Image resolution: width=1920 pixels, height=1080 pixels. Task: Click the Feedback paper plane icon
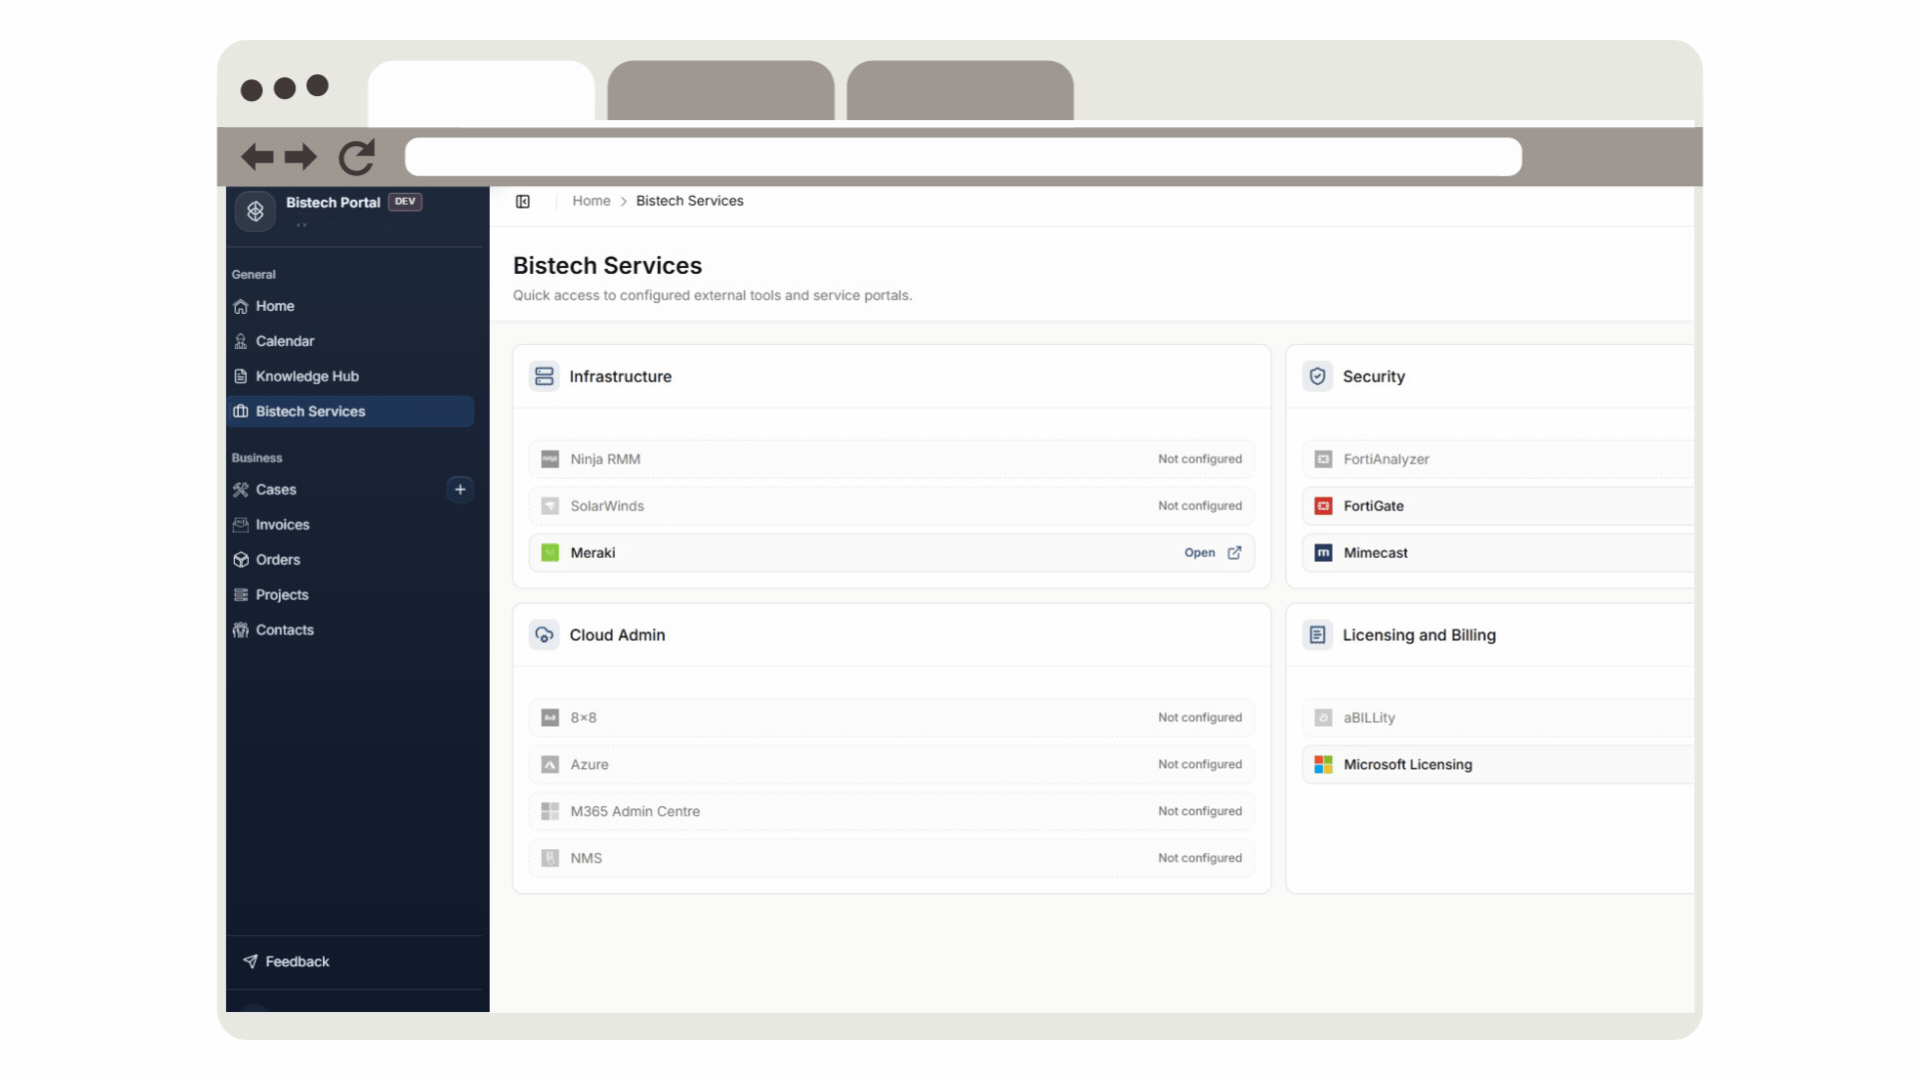pos(250,961)
